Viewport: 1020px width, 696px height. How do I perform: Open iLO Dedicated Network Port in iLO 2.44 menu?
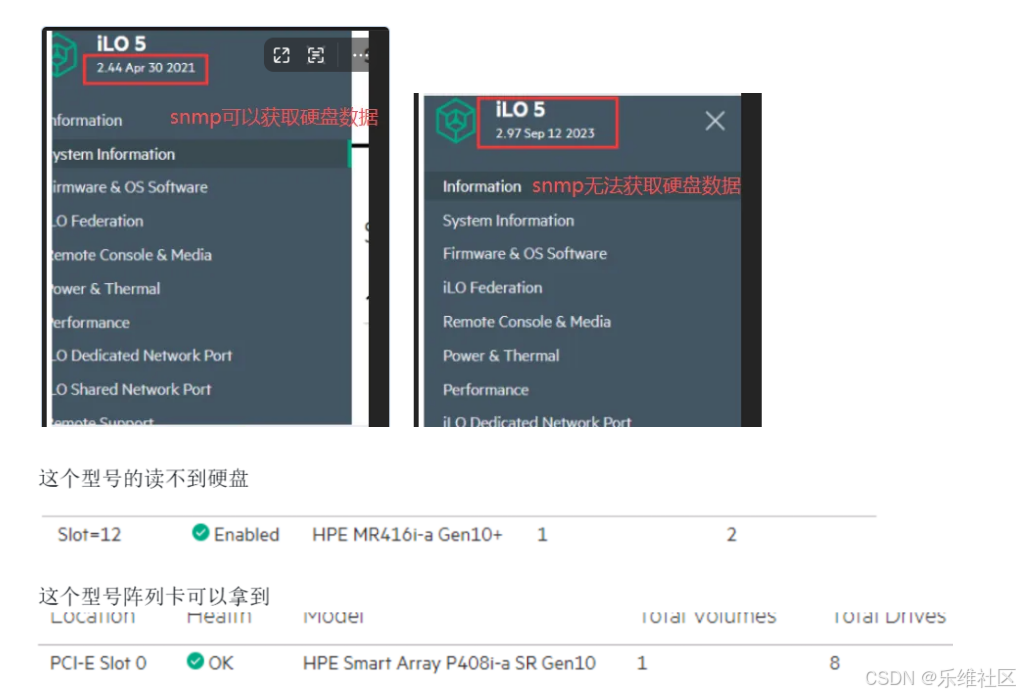coord(142,356)
